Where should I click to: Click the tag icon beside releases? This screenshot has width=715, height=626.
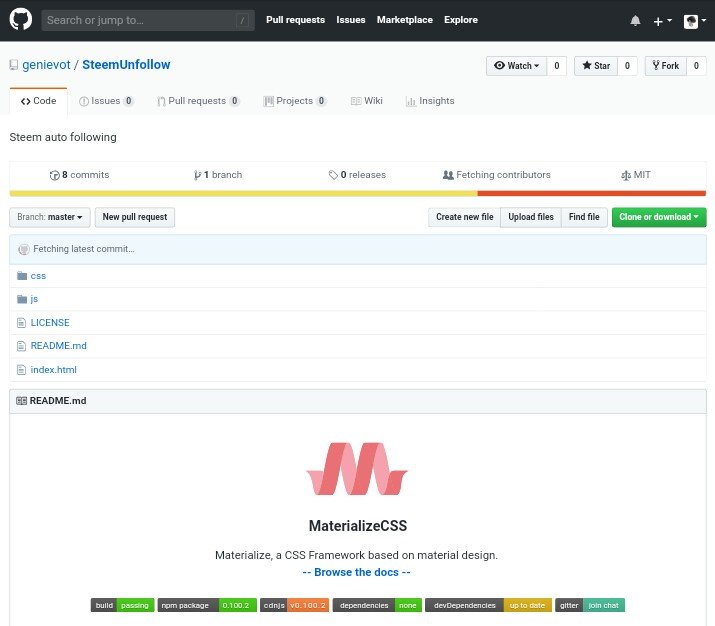click(333, 175)
